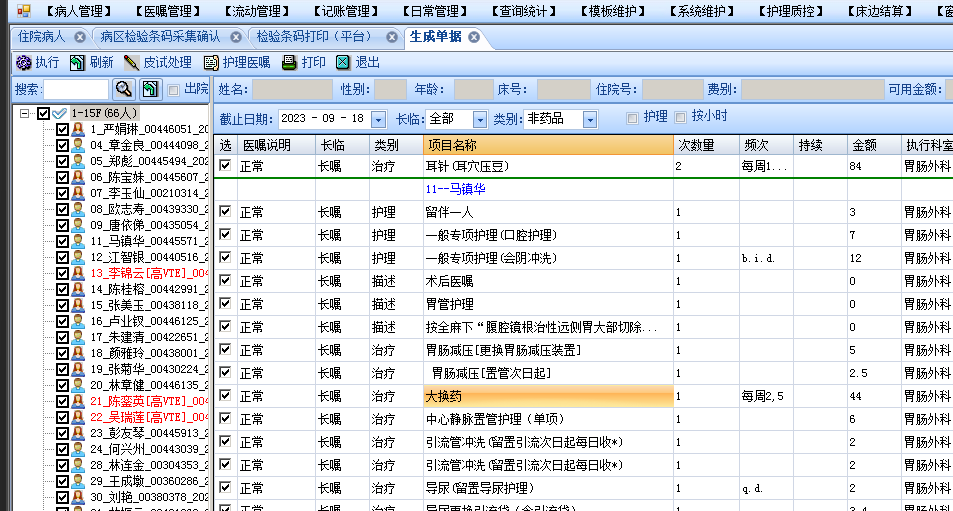Viewport: 953px width, 511px height.
Task: Close the 检验条码打印（平台） tab
Action: coord(392,38)
